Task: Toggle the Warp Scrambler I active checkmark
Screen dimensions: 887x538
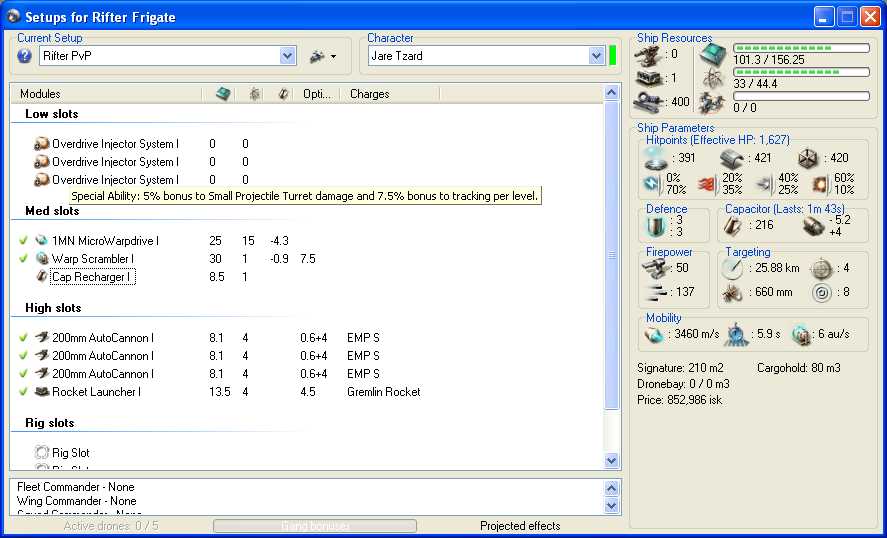Action: point(23,259)
